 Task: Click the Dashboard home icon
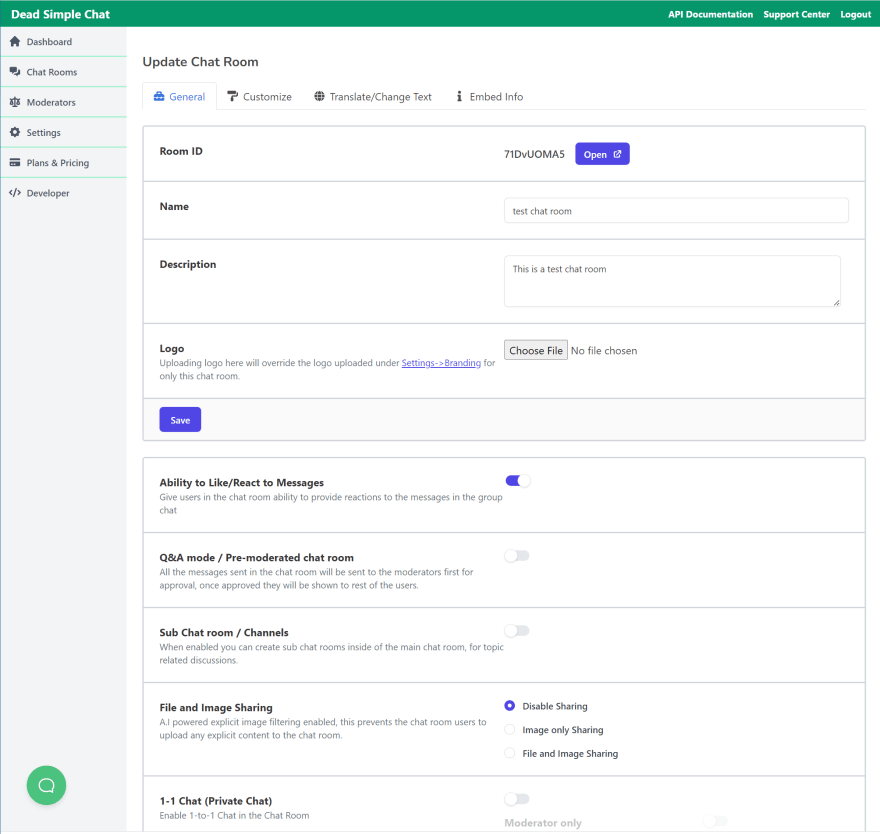(15, 42)
